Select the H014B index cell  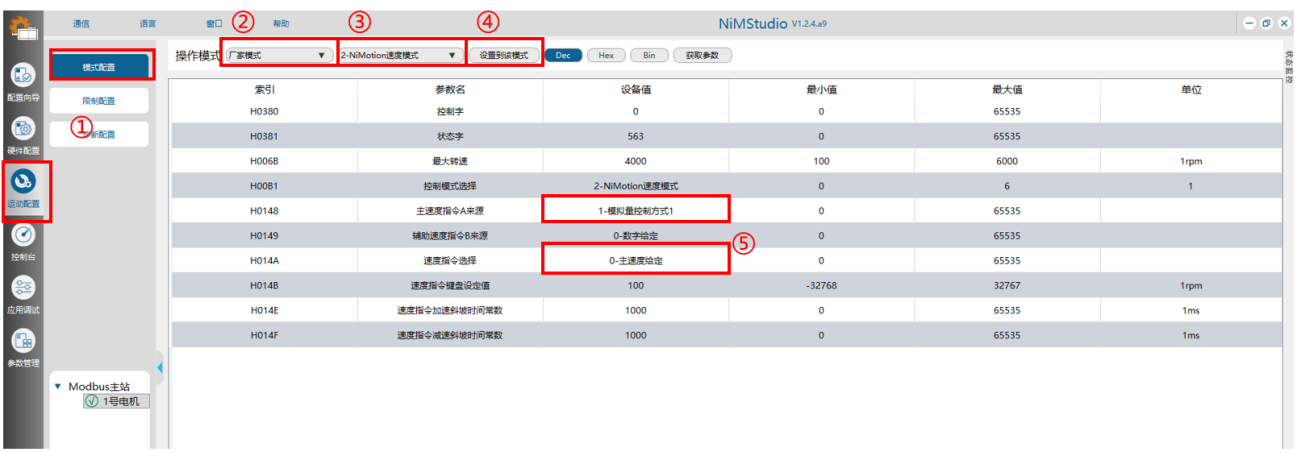[x=265, y=285]
